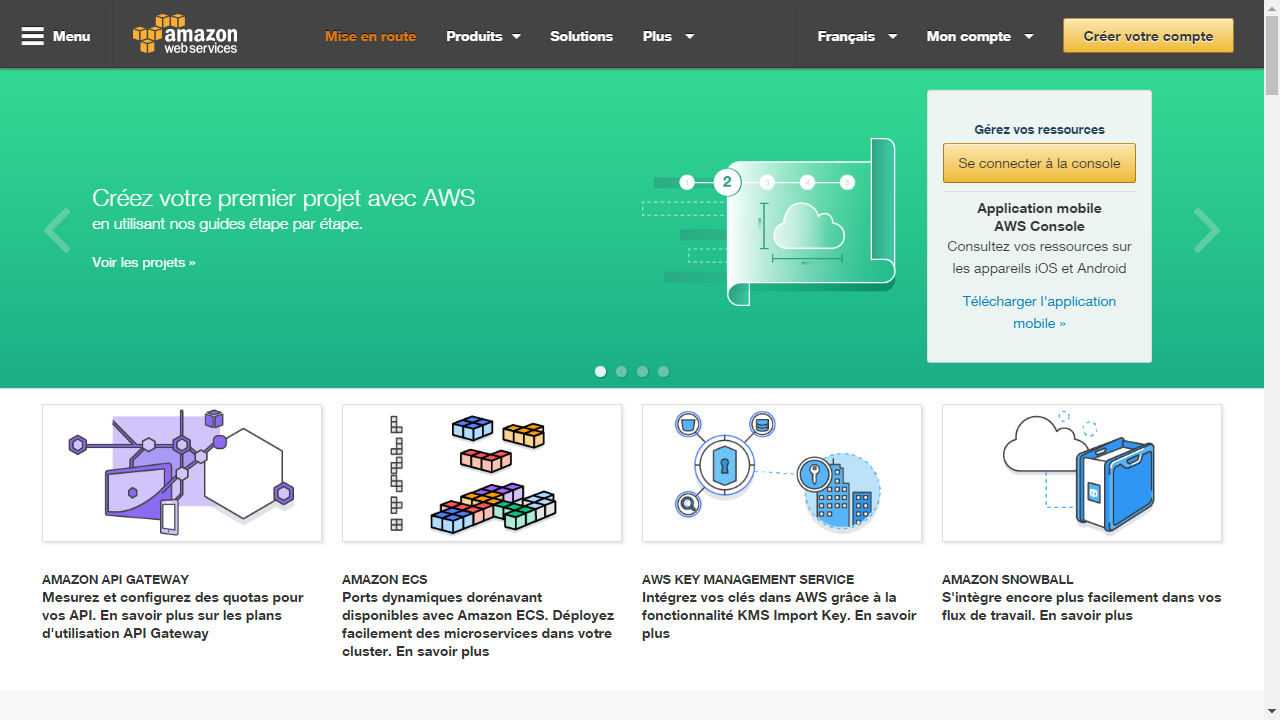Open the Amazon ECS blocks illustration

click(x=482, y=473)
